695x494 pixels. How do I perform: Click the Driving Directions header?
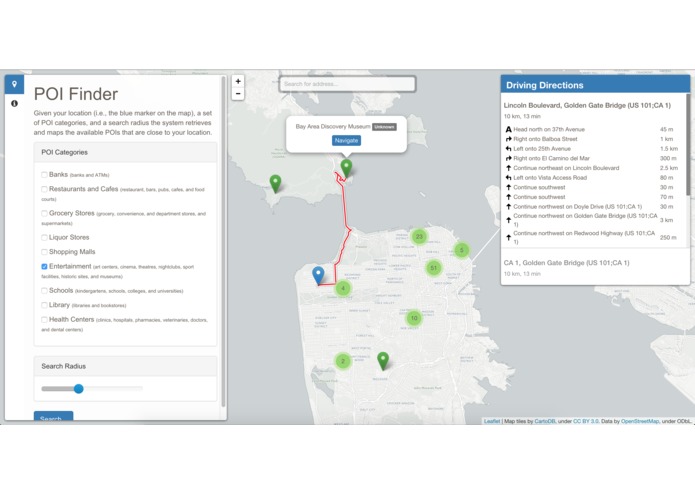click(595, 85)
